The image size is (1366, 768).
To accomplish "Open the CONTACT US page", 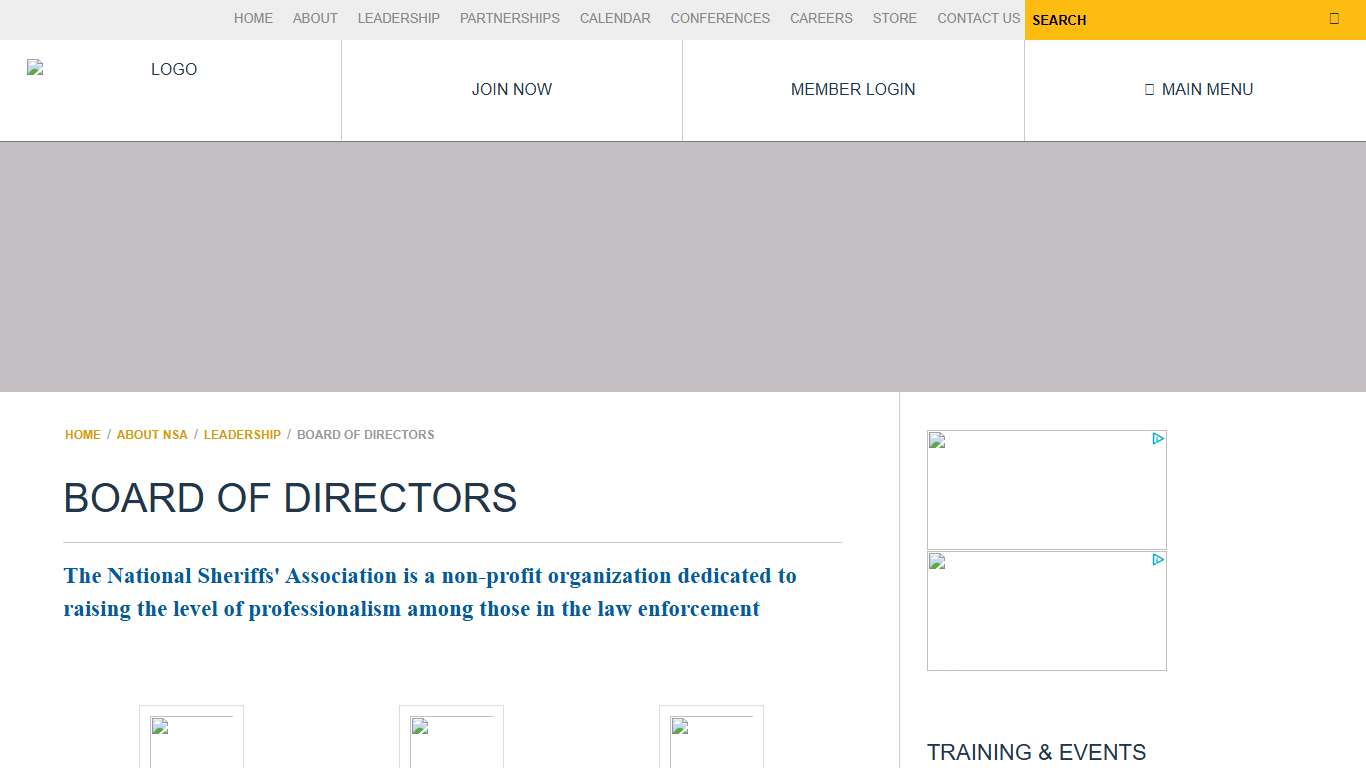I will (x=978, y=18).
